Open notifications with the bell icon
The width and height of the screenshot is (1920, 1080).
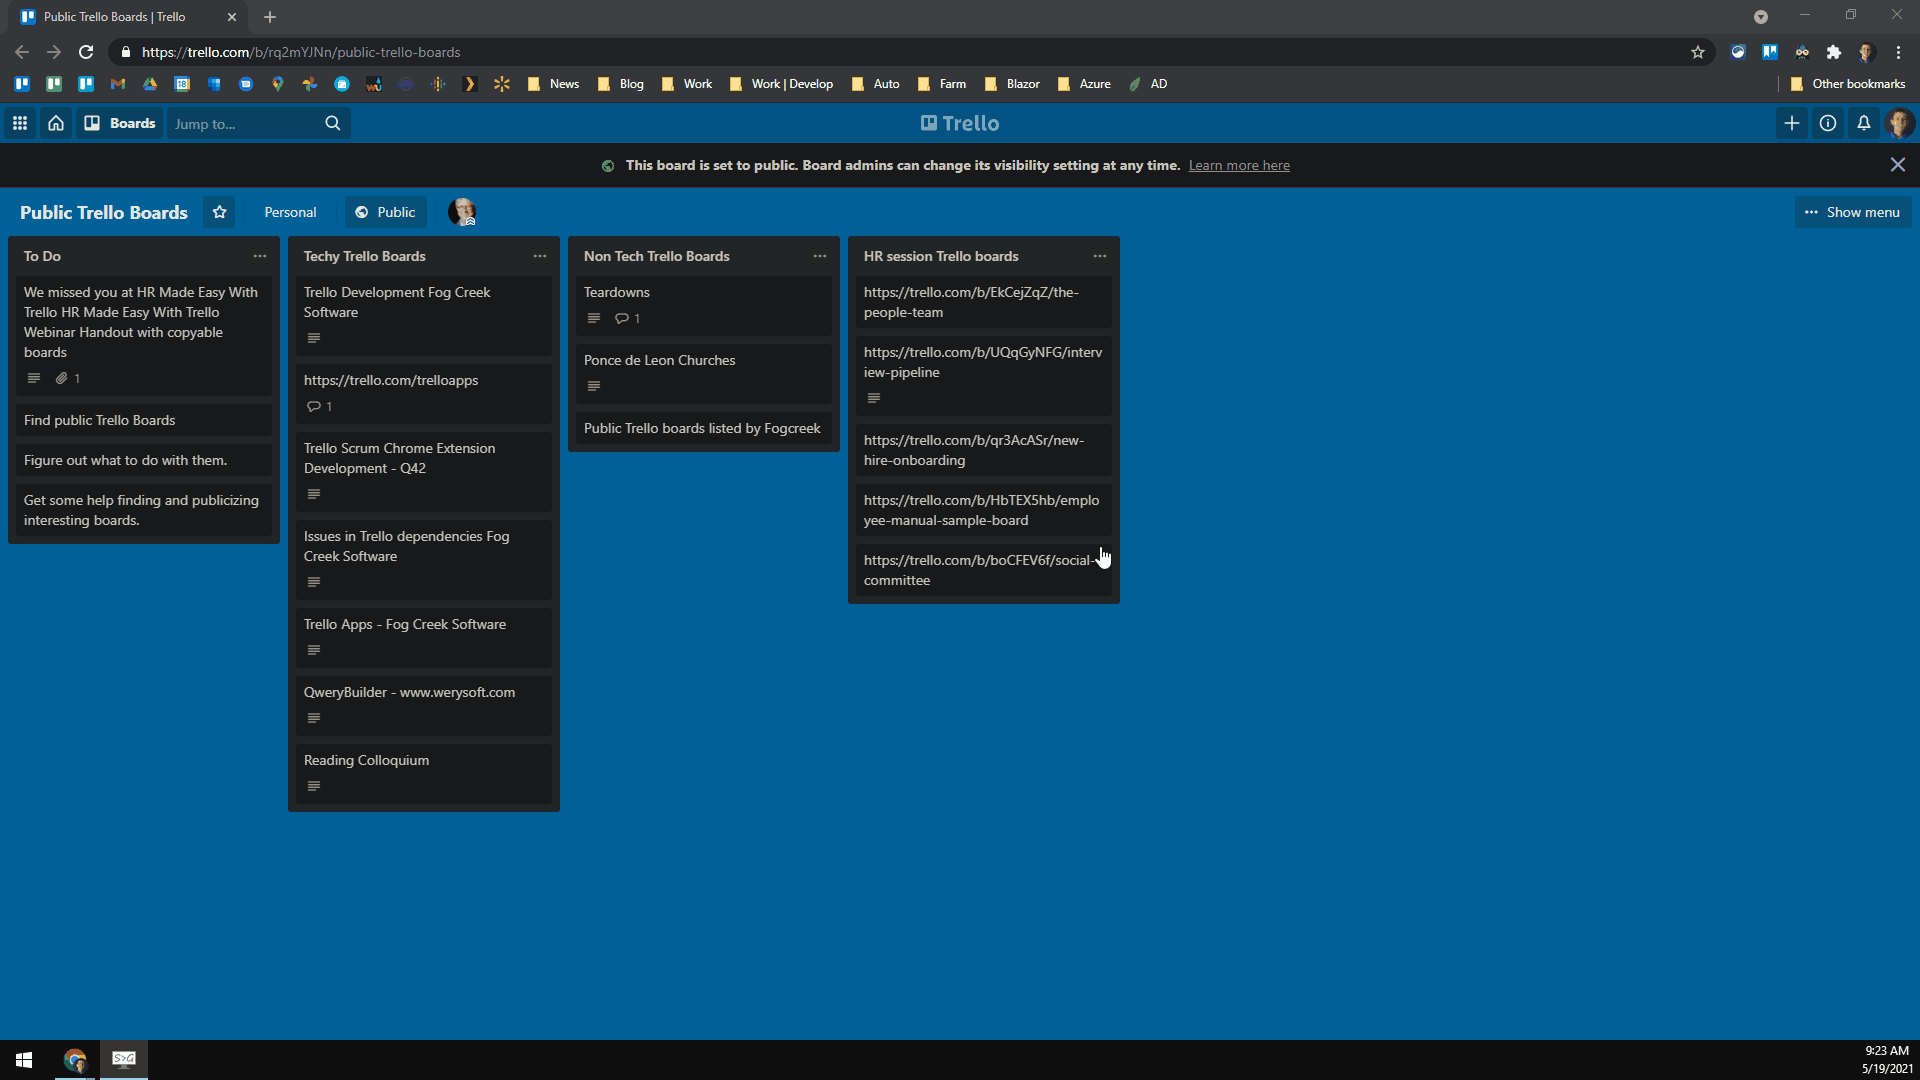1863,123
